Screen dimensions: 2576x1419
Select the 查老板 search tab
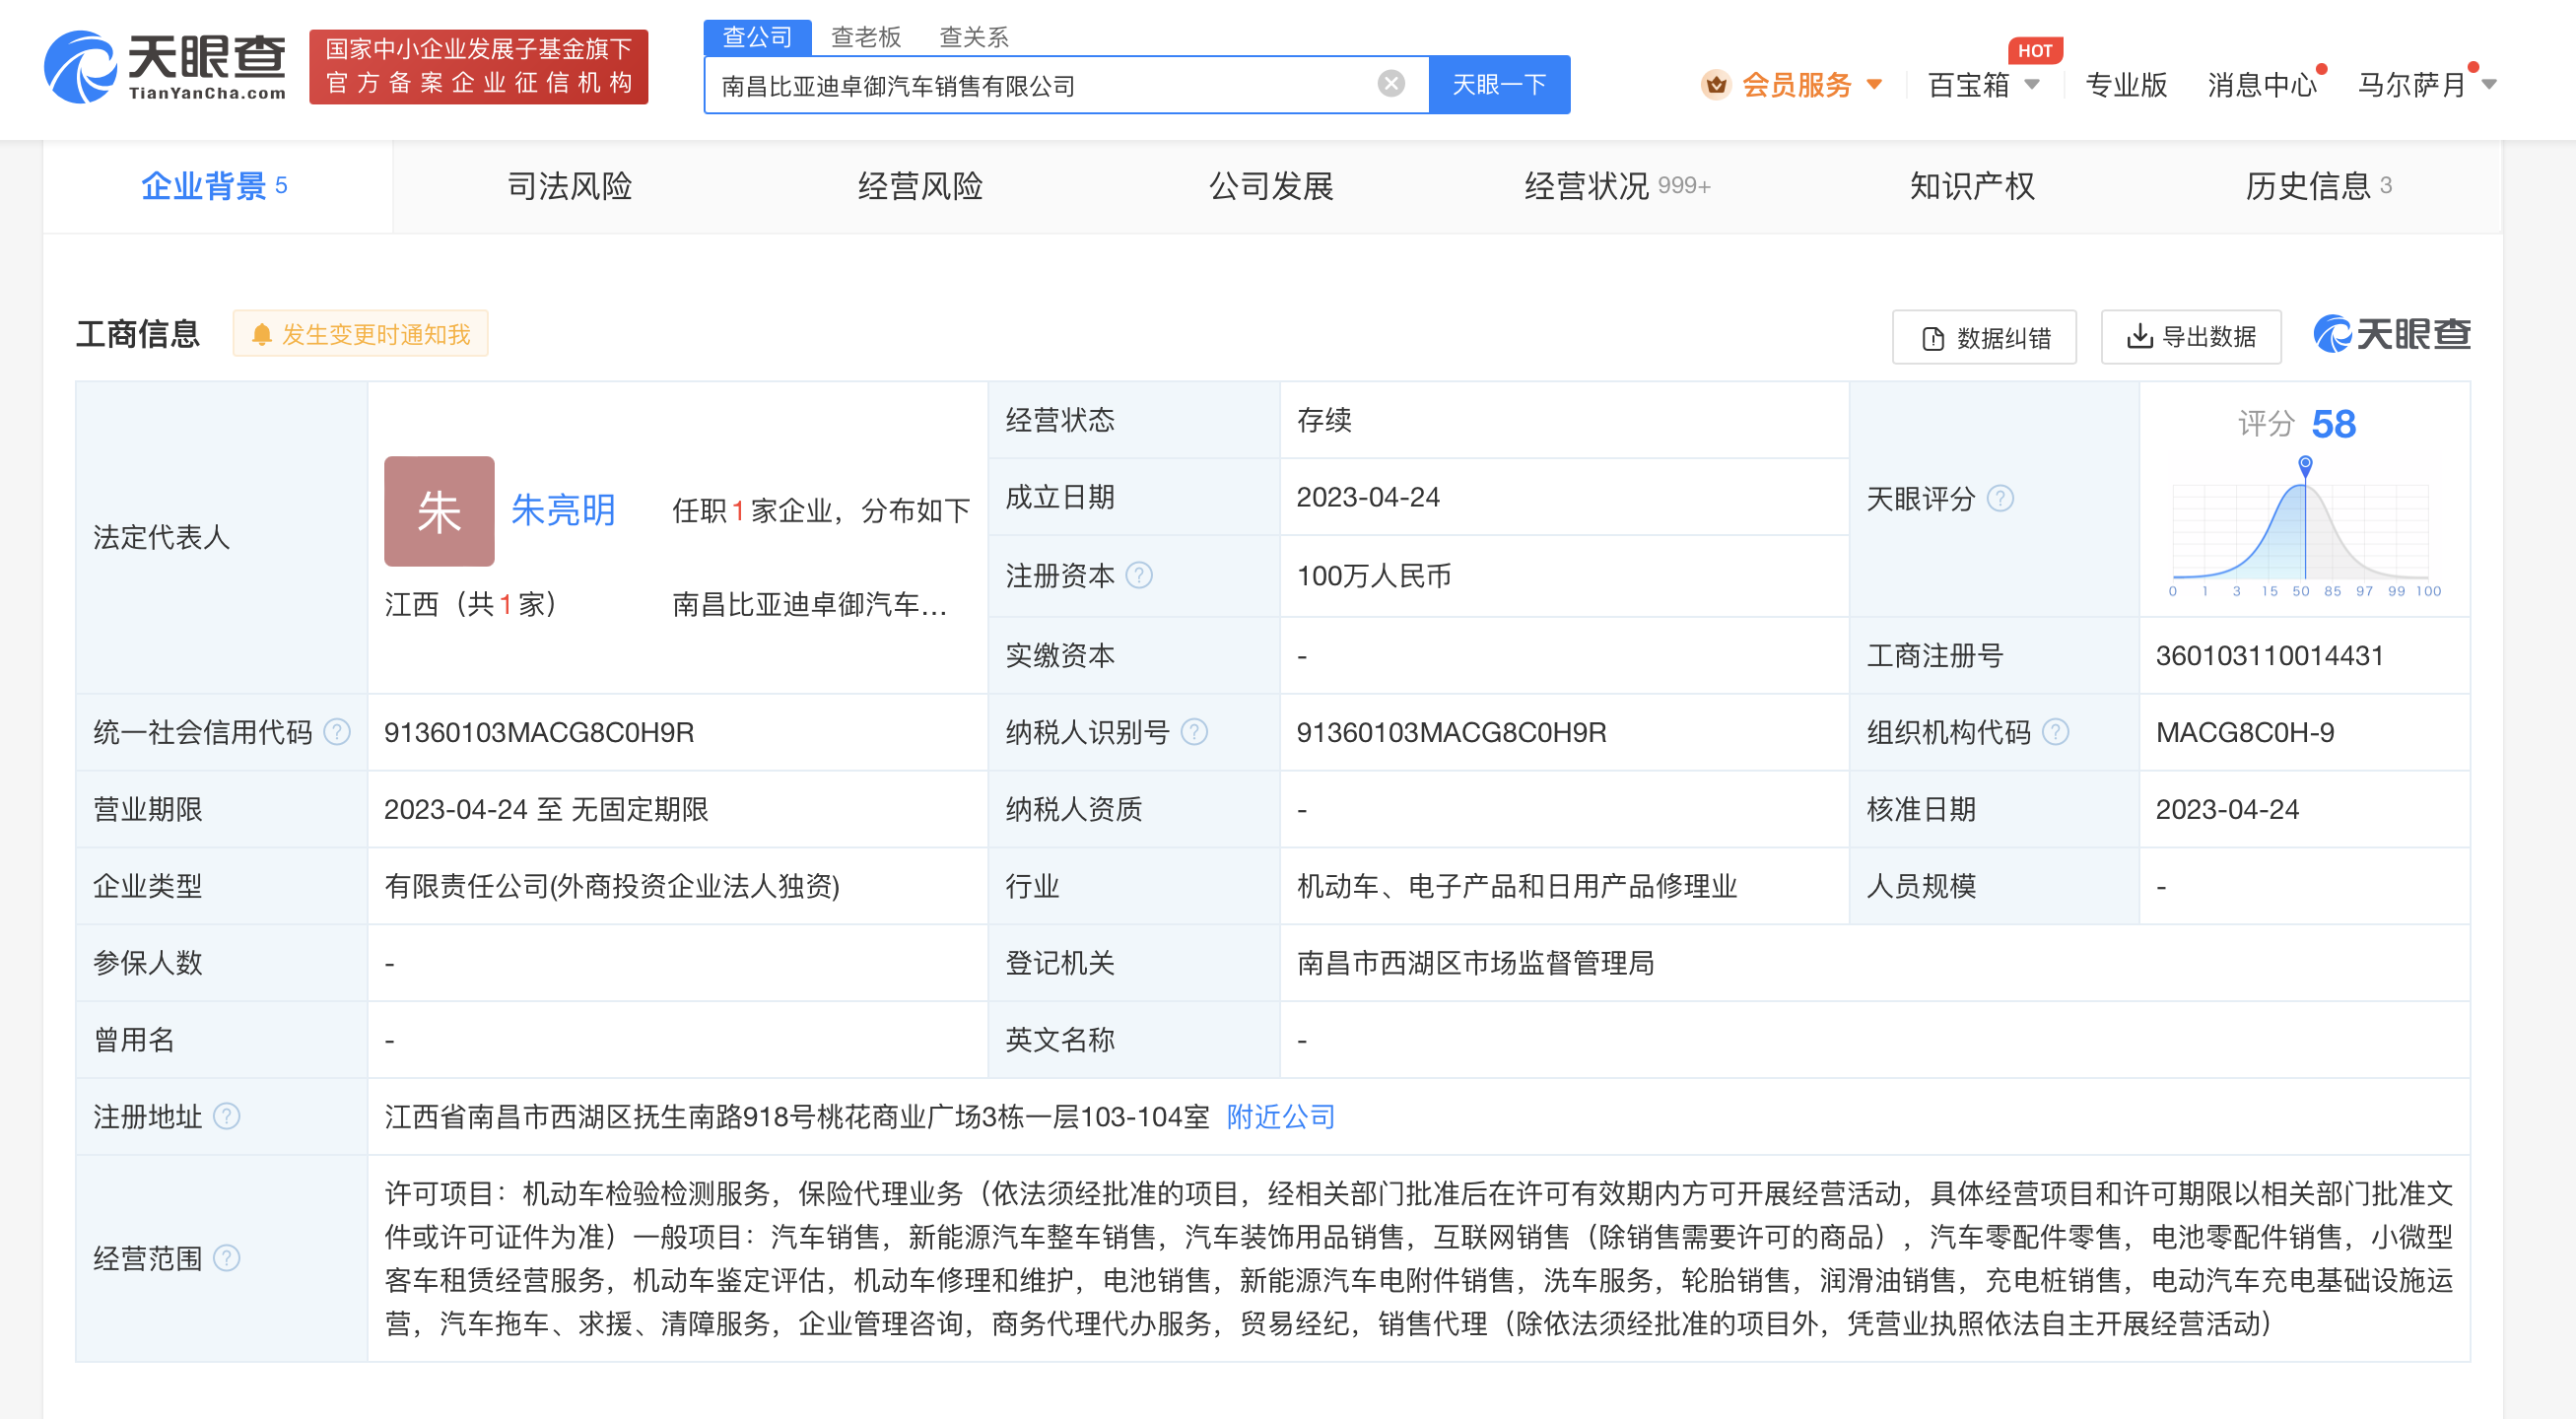click(x=866, y=37)
